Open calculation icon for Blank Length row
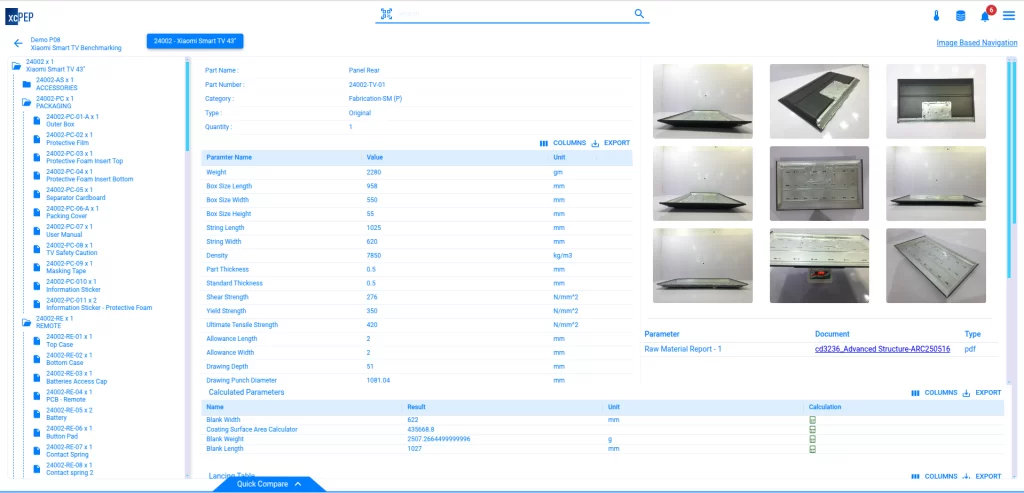The width and height of the screenshot is (1024, 493). [812, 449]
